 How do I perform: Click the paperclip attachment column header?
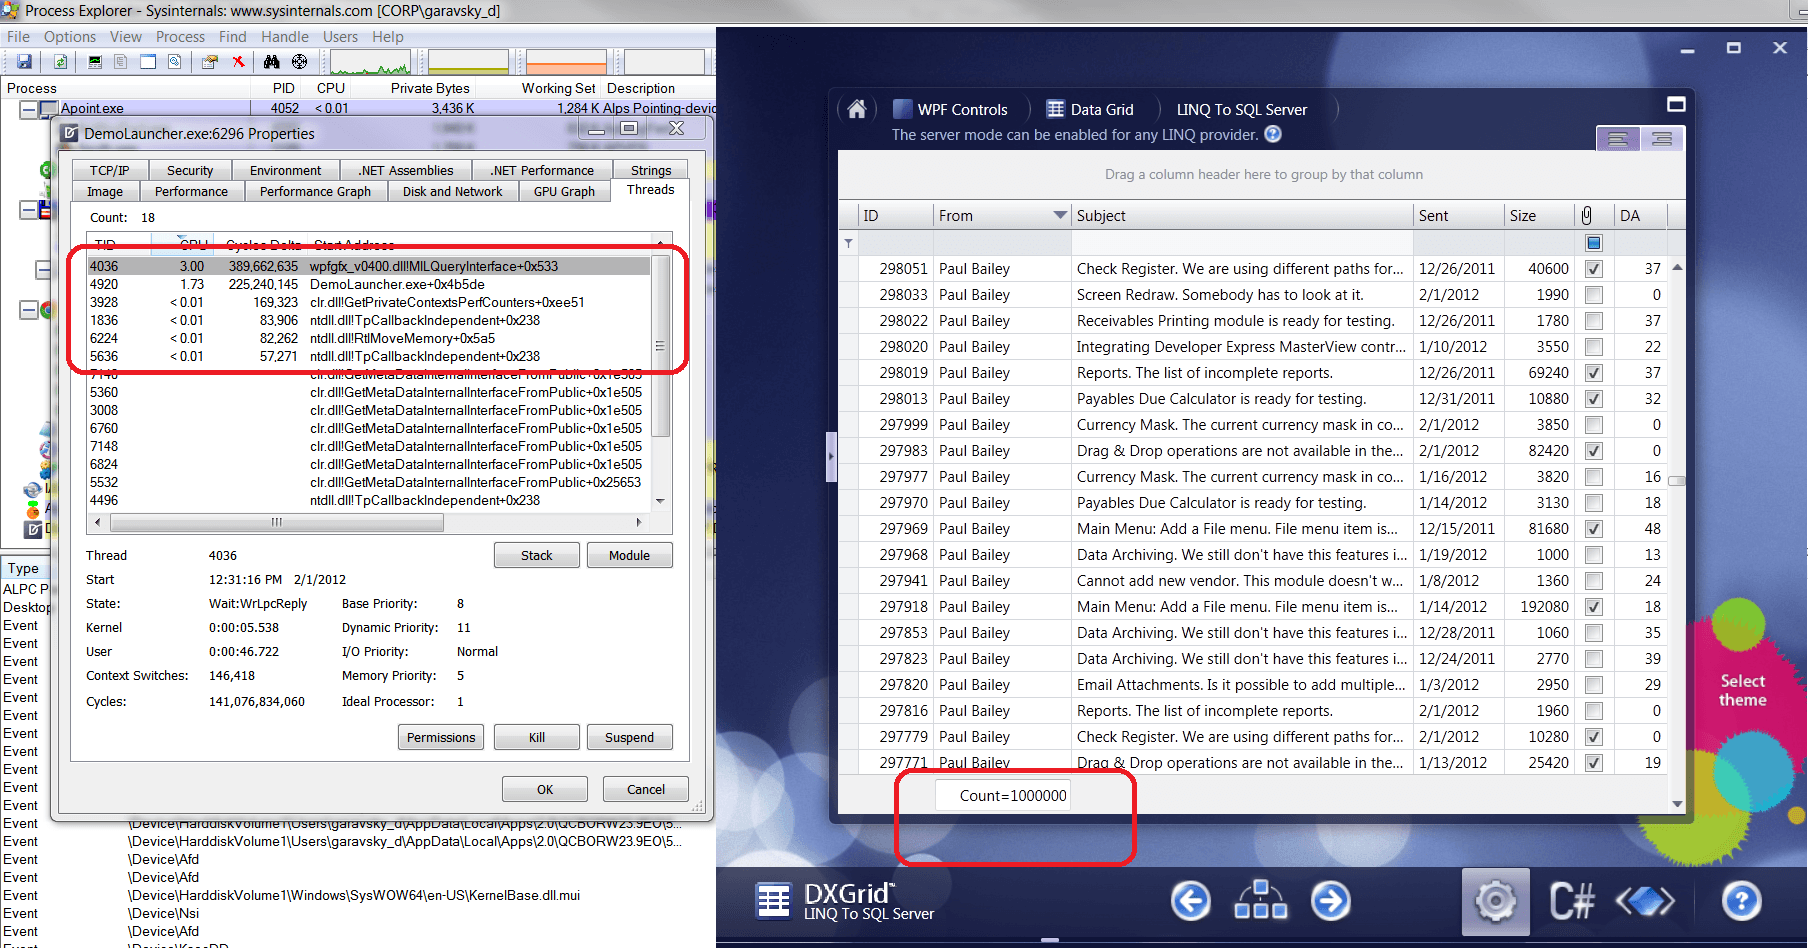(1586, 215)
